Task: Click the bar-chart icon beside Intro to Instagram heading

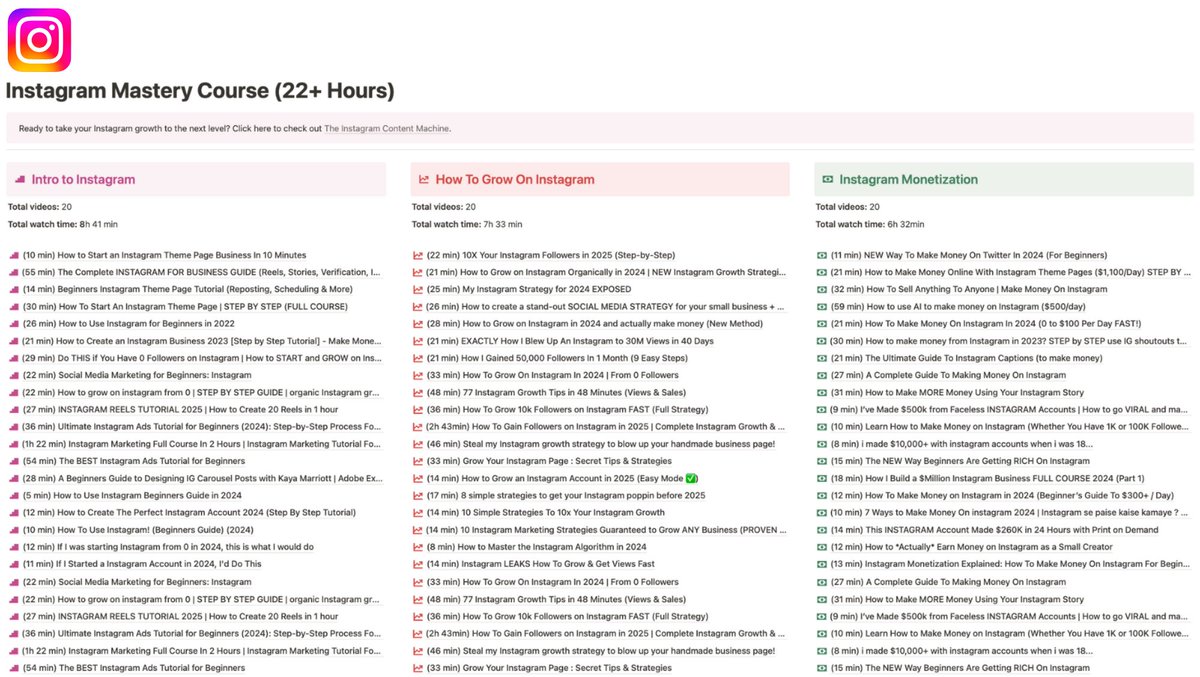Action: point(20,180)
